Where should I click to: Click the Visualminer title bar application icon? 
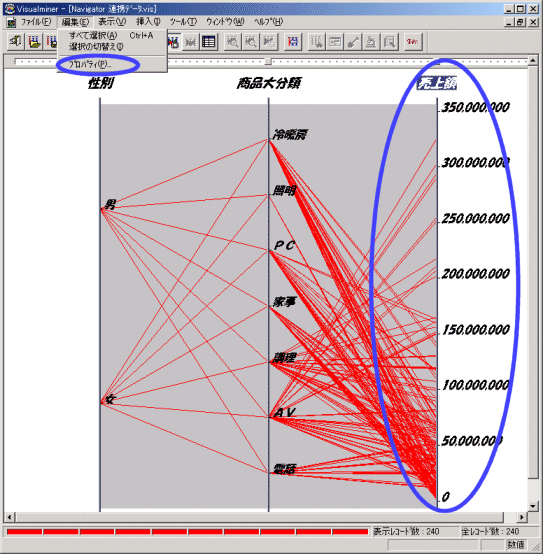pyautogui.click(x=9, y=8)
